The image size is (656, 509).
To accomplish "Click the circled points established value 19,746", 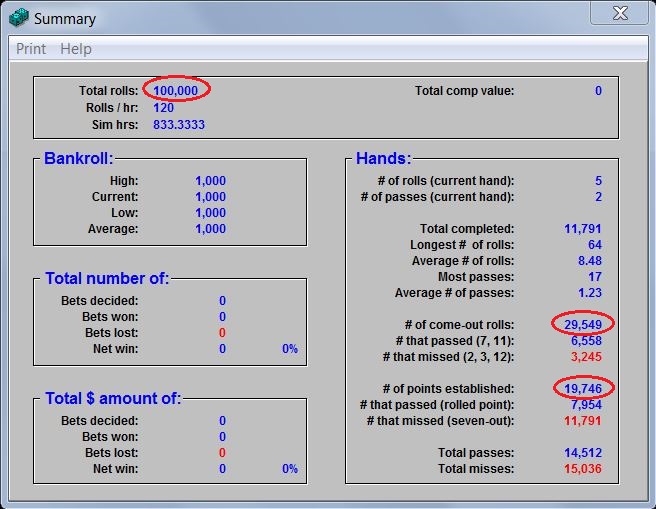I will click(582, 389).
